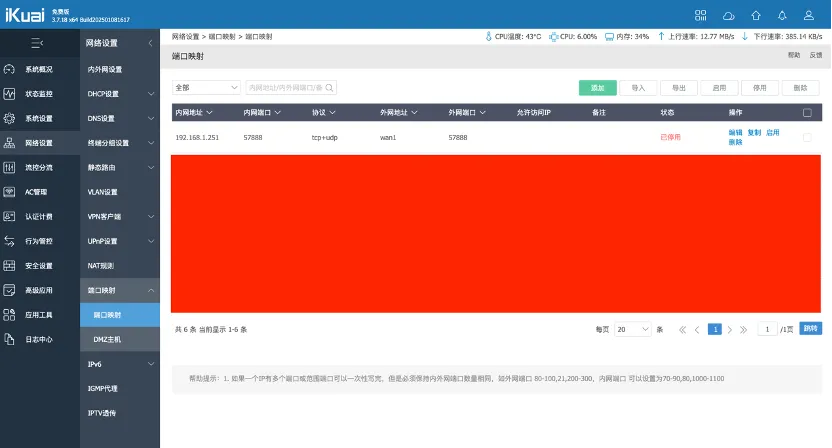Image resolution: width=832 pixels, height=448 pixels.
Task: Open 系统概况 in the left sidebar
Action: click(40, 70)
